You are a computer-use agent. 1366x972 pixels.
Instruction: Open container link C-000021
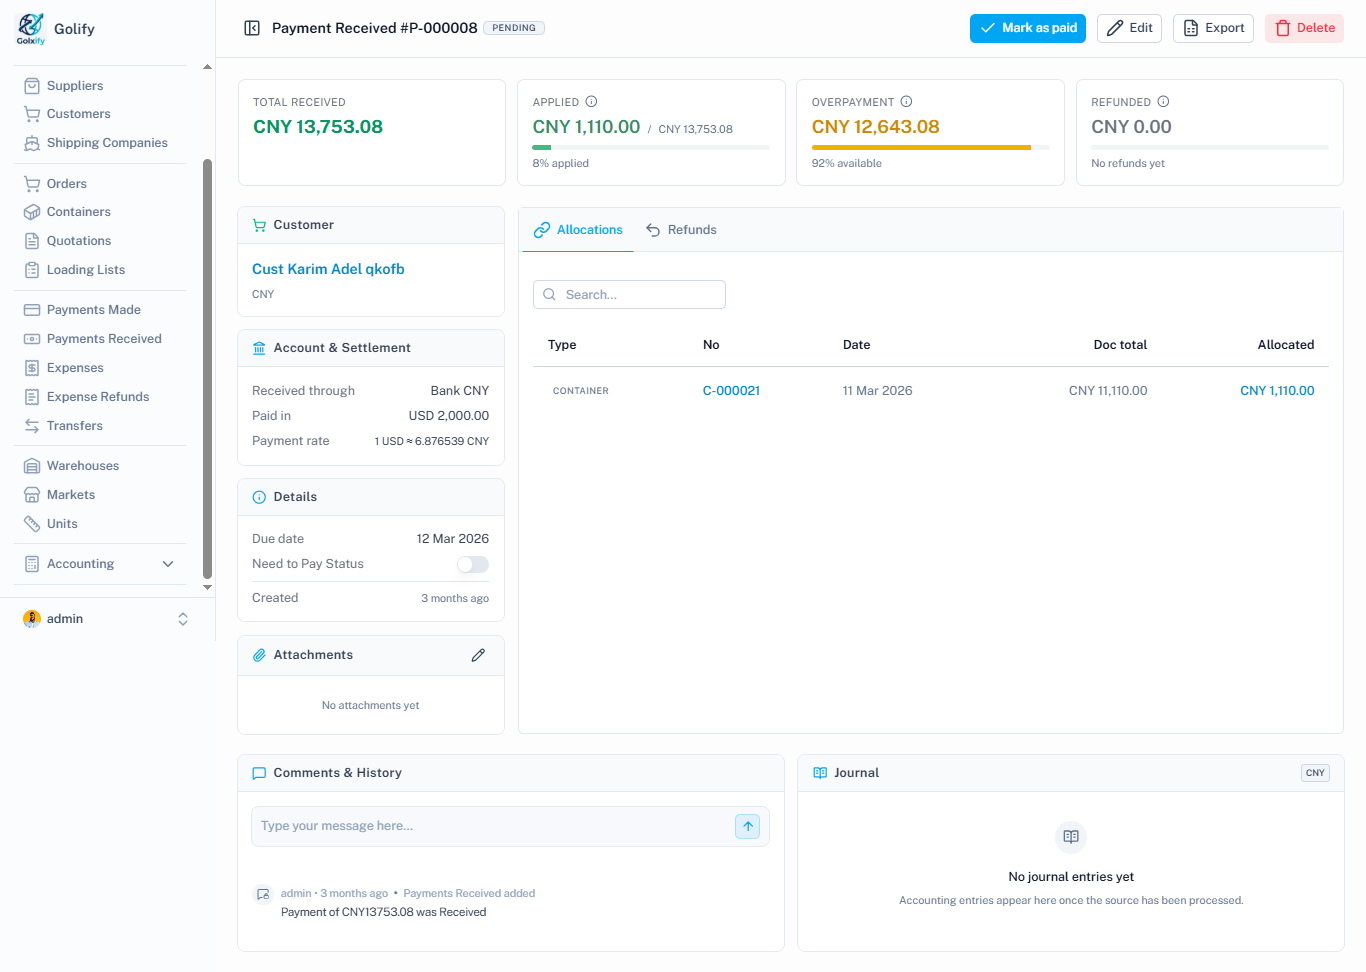coord(731,391)
